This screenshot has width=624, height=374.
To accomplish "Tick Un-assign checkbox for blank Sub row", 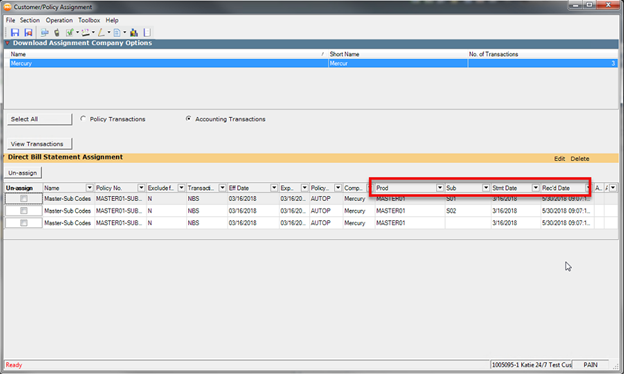I will click(x=24, y=223).
